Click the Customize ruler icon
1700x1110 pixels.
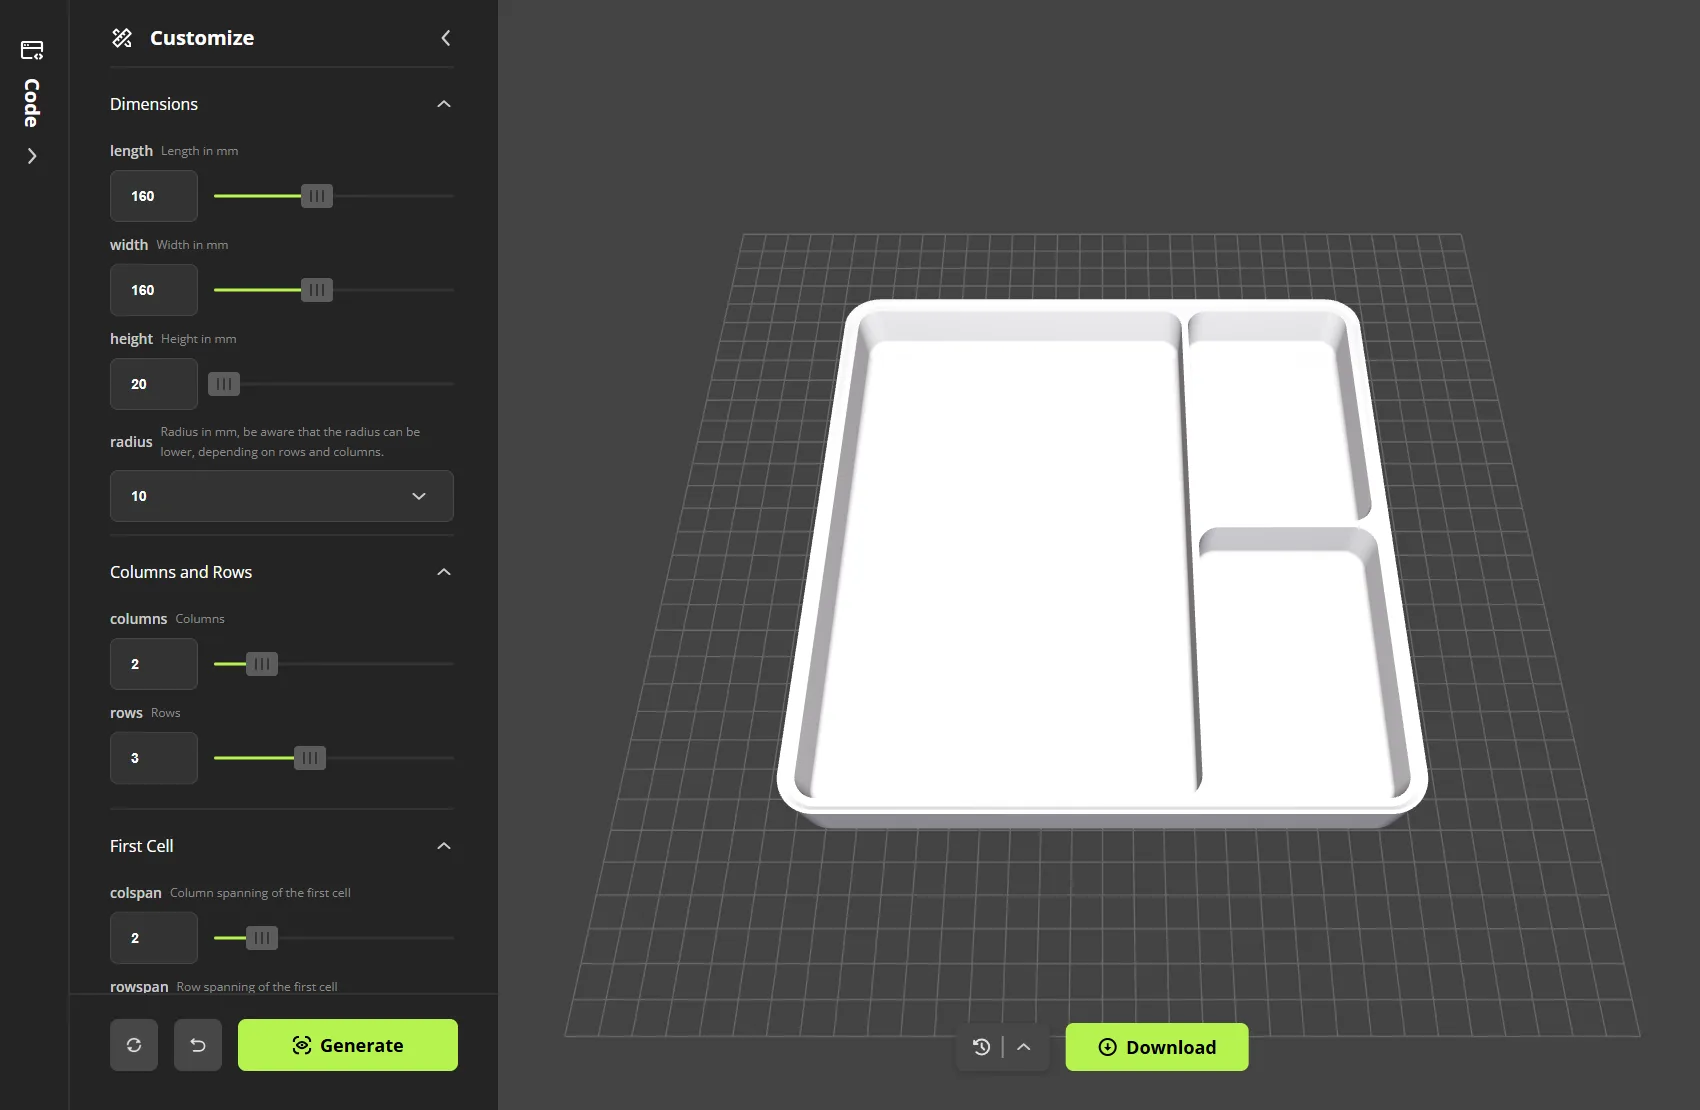click(122, 38)
